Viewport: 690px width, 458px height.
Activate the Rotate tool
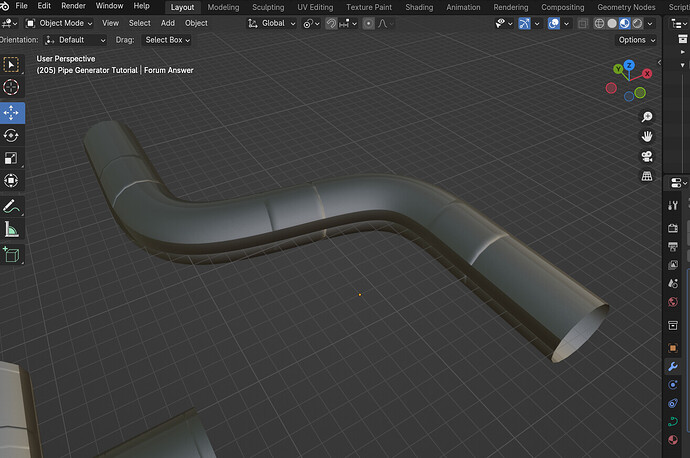pyautogui.click(x=11, y=136)
